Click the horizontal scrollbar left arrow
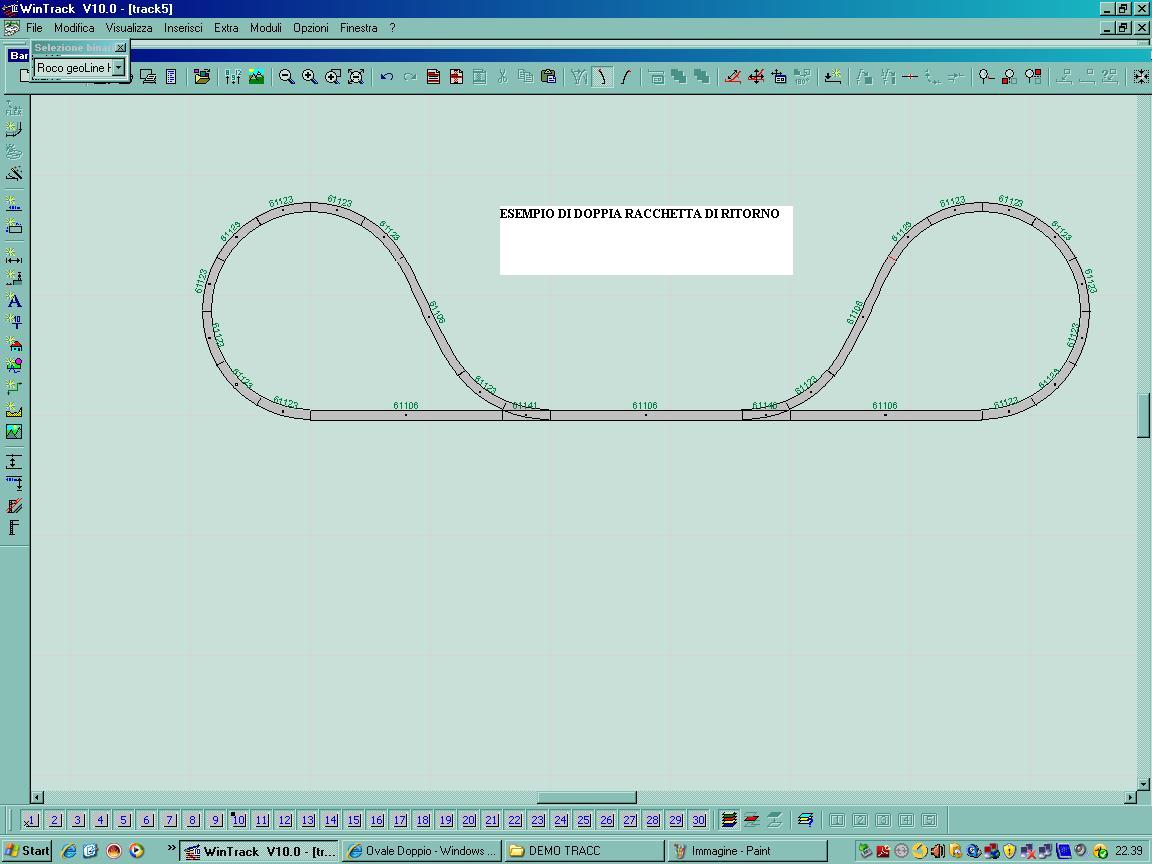This screenshot has width=1152, height=864. pos(37,798)
